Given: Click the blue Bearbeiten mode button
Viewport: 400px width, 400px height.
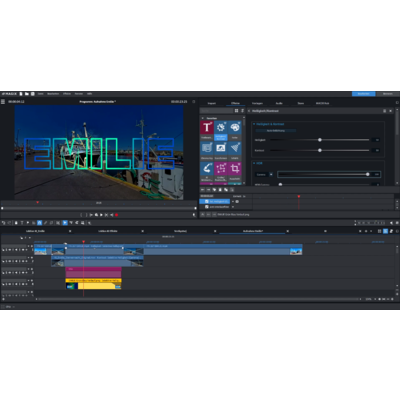Looking at the screenshot, I should 363,94.
